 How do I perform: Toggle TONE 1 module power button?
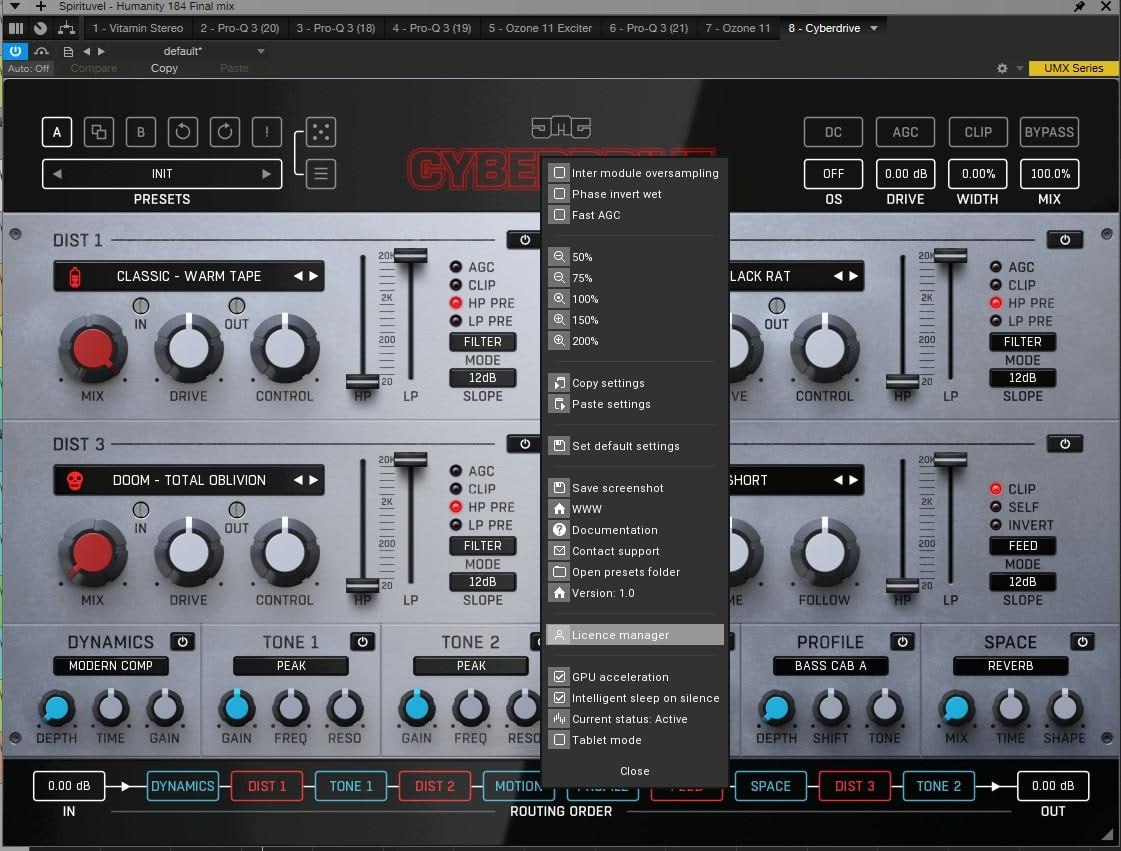362,642
